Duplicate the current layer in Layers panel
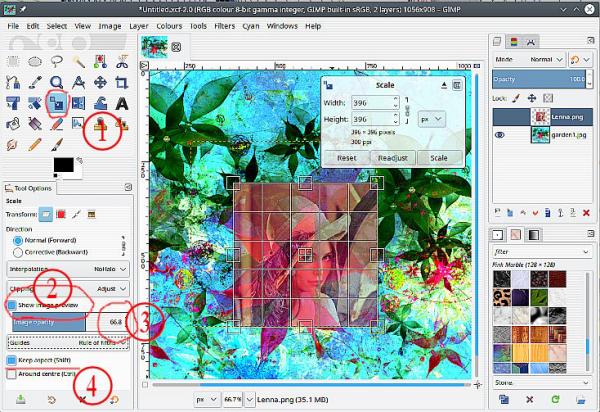The image size is (600, 412). tap(548, 213)
